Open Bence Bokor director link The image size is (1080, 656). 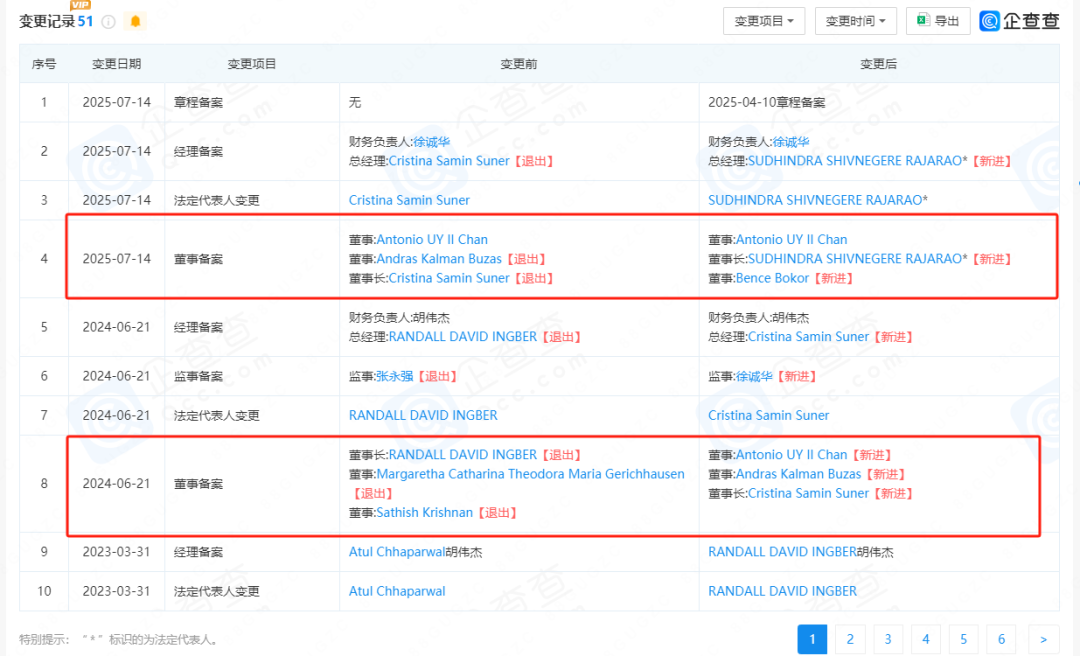point(772,278)
